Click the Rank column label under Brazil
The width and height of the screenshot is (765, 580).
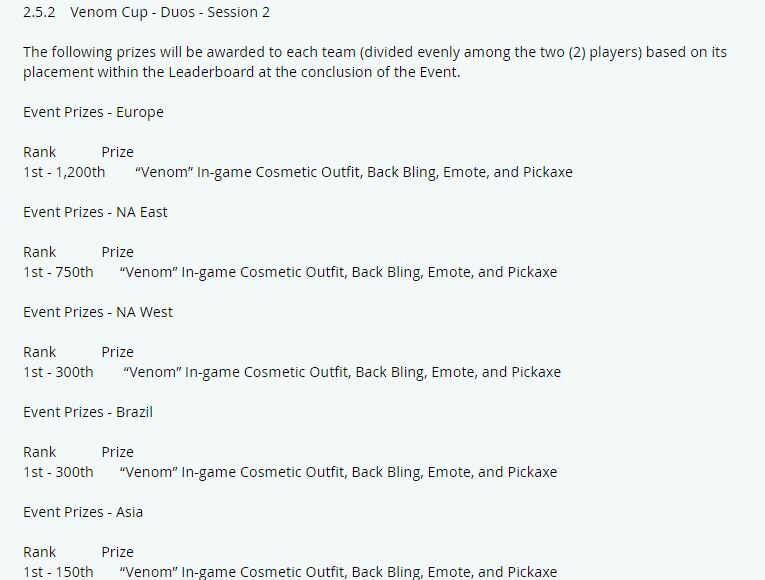click(40, 452)
